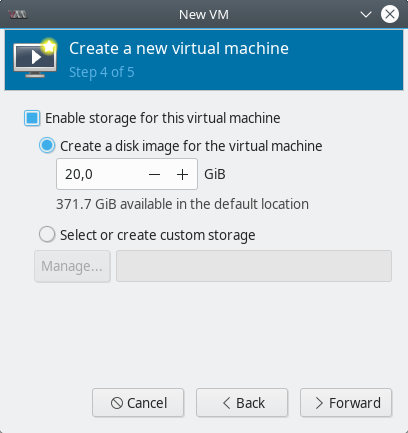
Task: Close the New VM dialog window
Action: [390, 14]
